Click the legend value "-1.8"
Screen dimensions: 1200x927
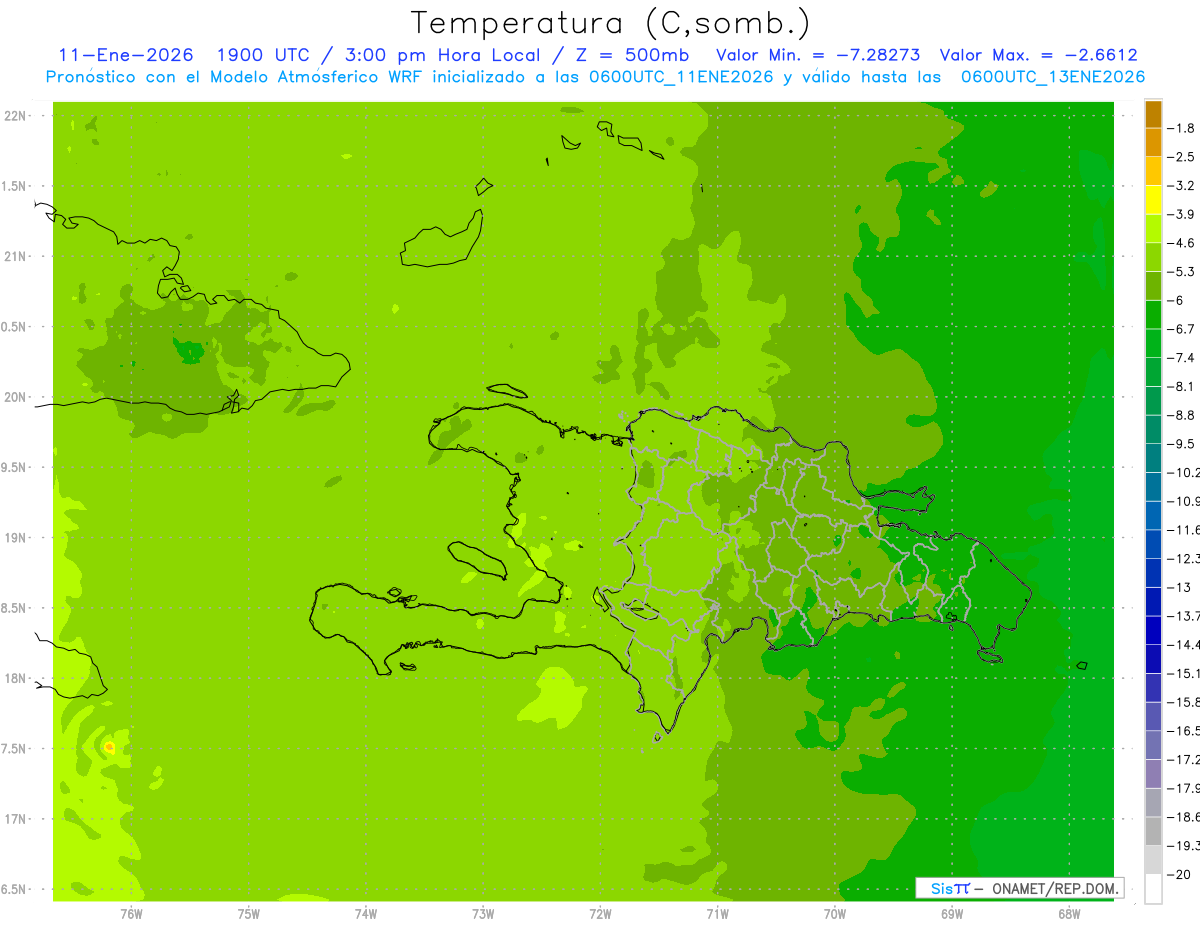click(1183, 128)
